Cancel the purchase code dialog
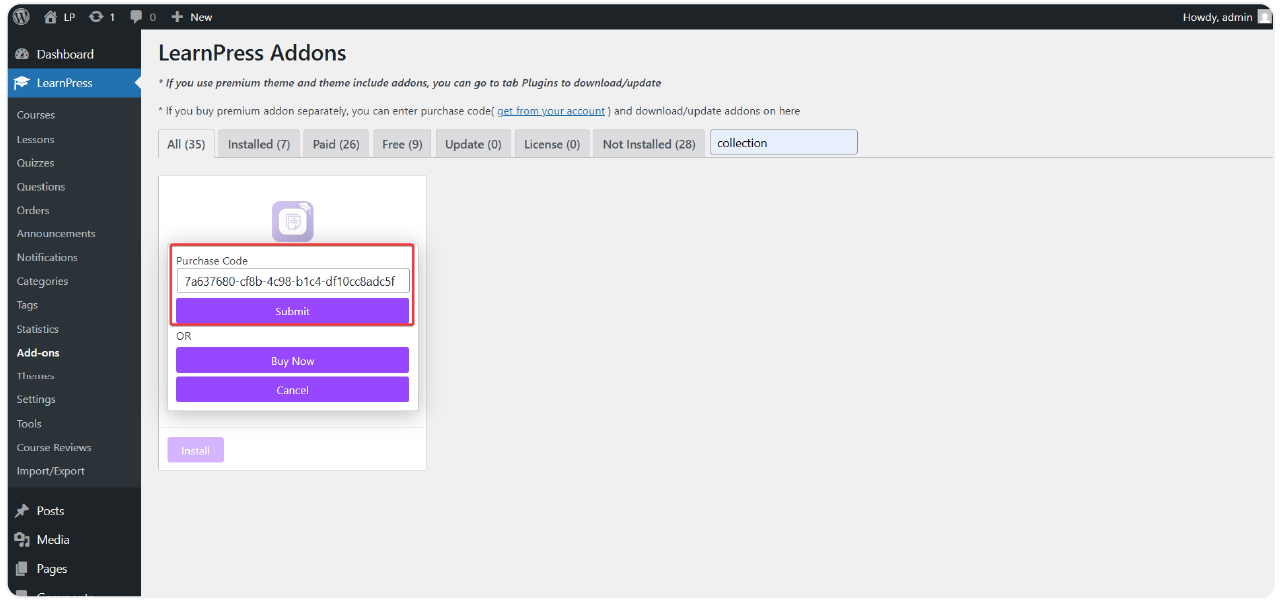 [293, 390]
